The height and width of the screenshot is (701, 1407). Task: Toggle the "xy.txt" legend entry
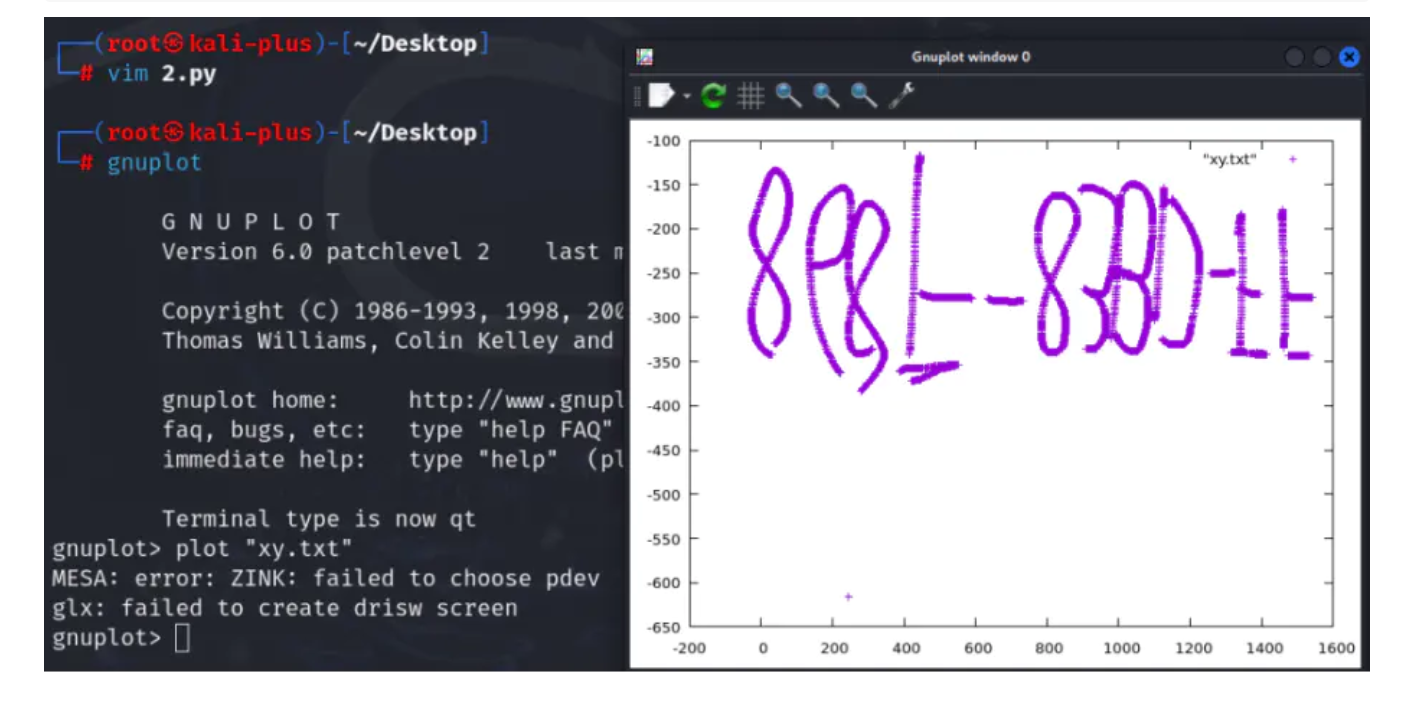point(1229,159)
